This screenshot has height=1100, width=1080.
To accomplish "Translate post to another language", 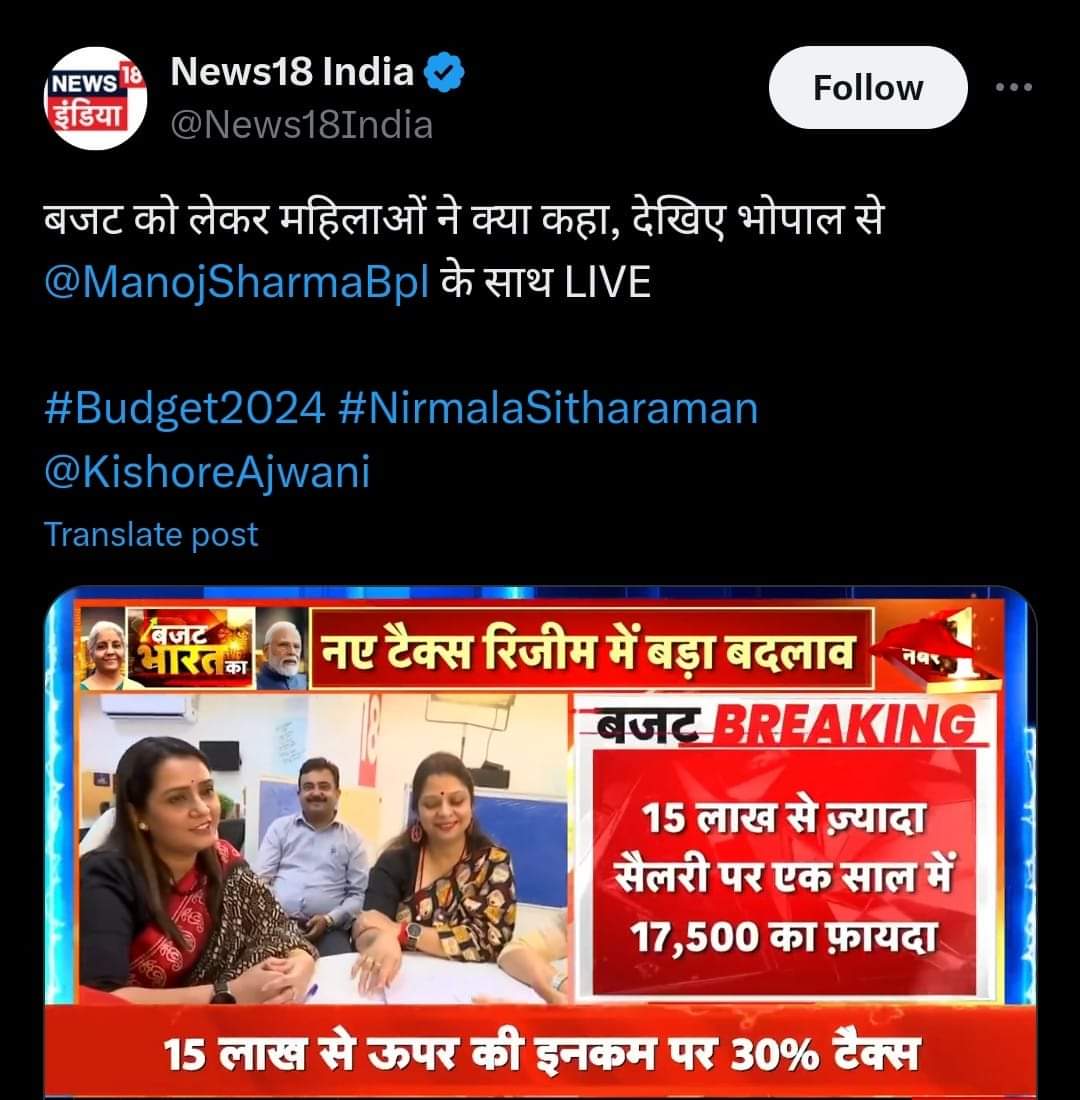I will pos(151,535).
